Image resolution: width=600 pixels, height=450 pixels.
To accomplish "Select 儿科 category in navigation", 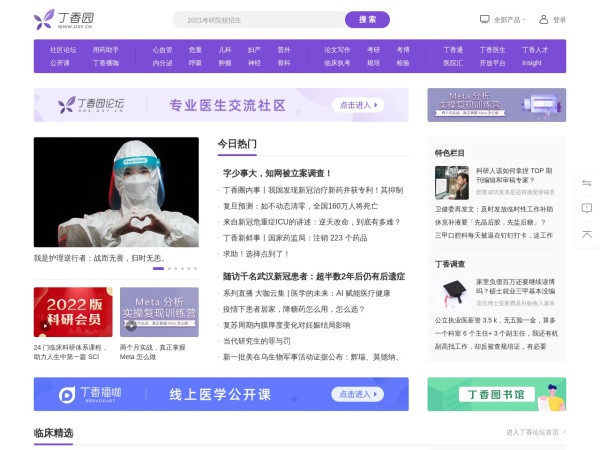I will (225, 50).
